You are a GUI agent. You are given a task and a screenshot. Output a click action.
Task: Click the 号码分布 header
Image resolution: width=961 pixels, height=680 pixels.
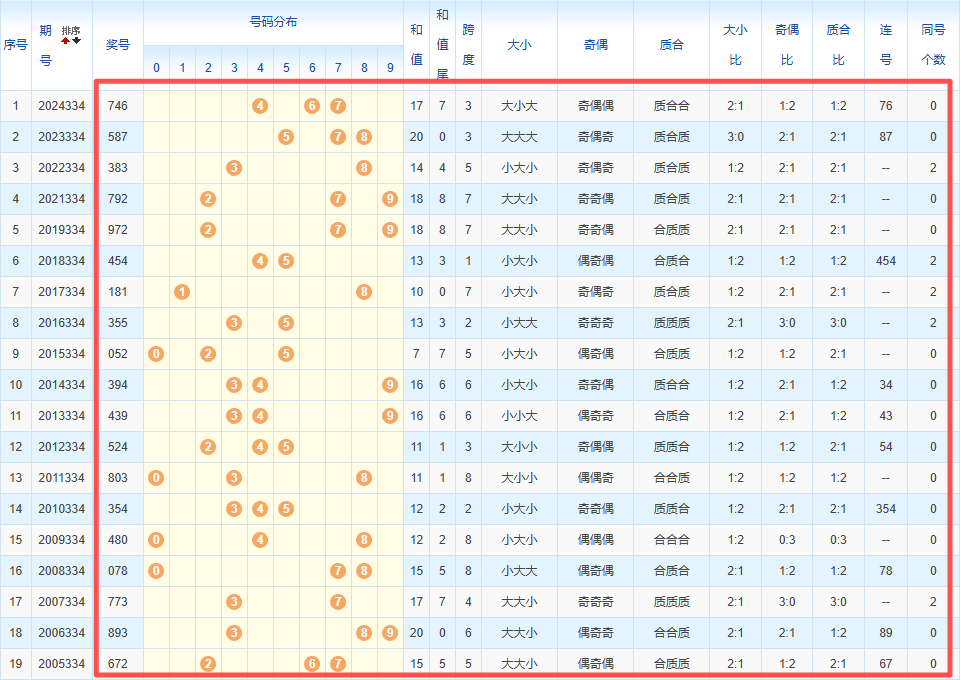point(273,22)
